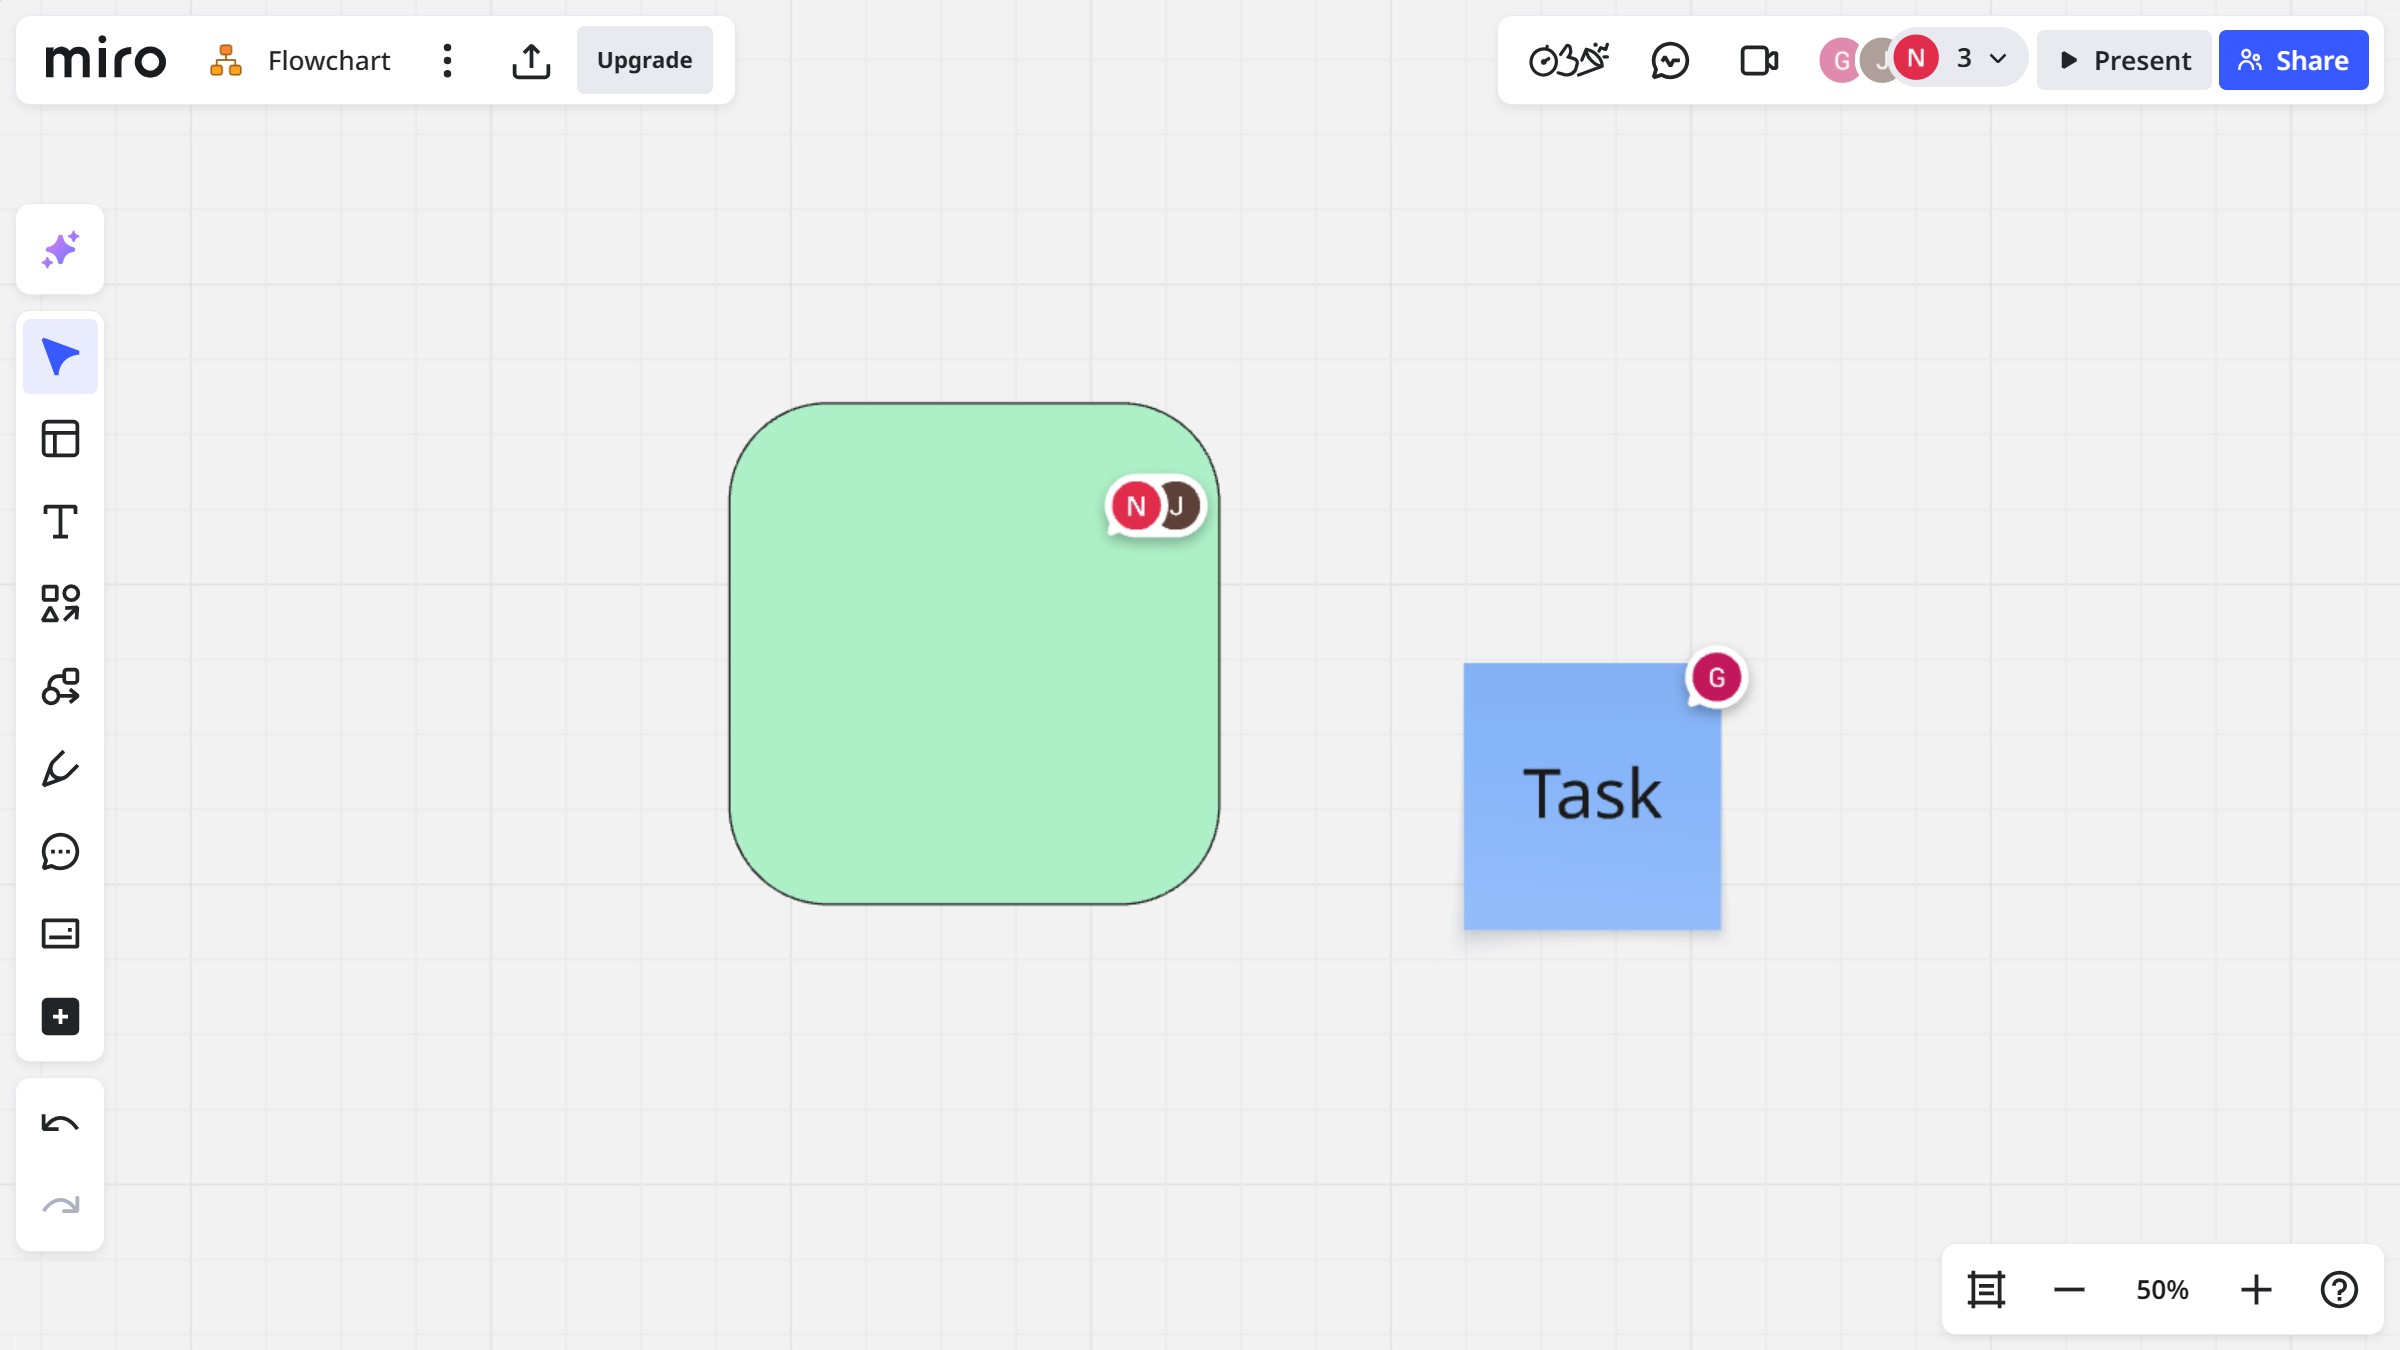Click the collaborator count 3
The height and width of the screenshot is (1350, 2400).
pyautogui.click(x=1964, y=58)
